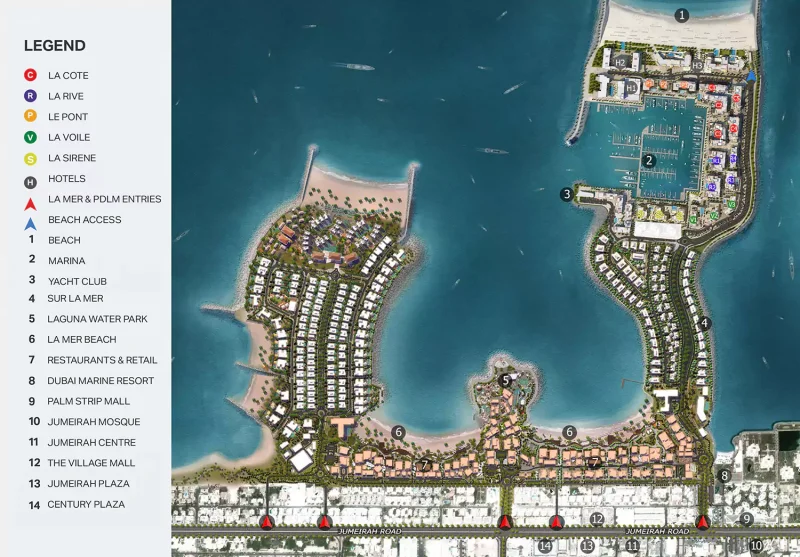Viewport: 800px width, 557px height.
Task: Click Dubai Marine Resort marker 8
Action: click(x=725, y=476)
